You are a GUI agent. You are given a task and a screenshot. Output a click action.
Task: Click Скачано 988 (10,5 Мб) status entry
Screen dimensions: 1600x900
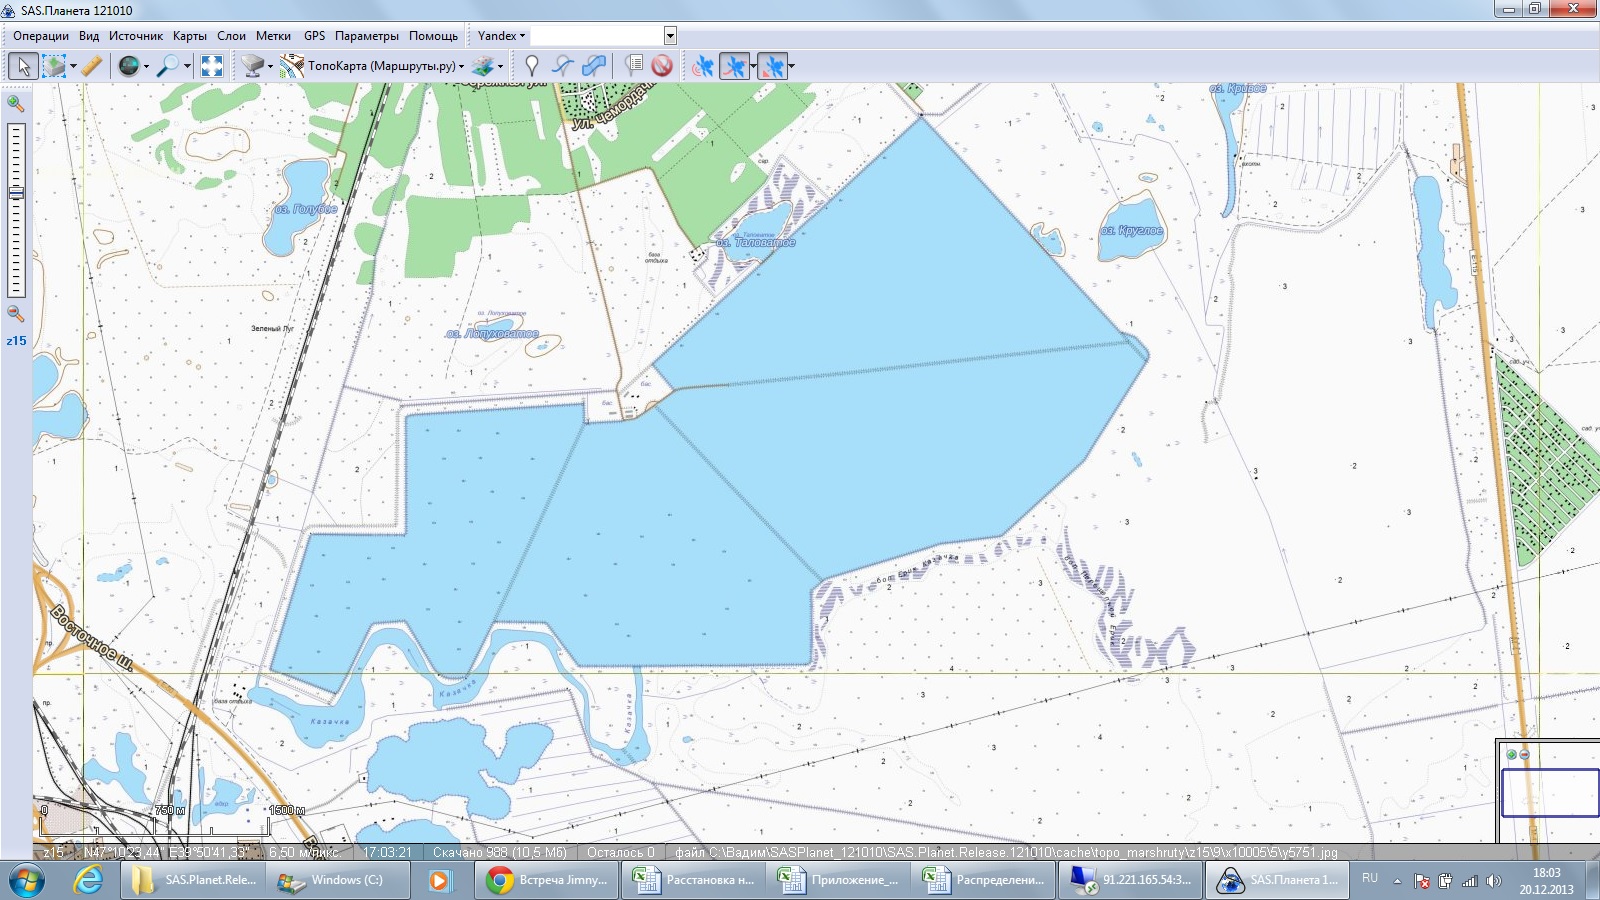click(500, 852)
